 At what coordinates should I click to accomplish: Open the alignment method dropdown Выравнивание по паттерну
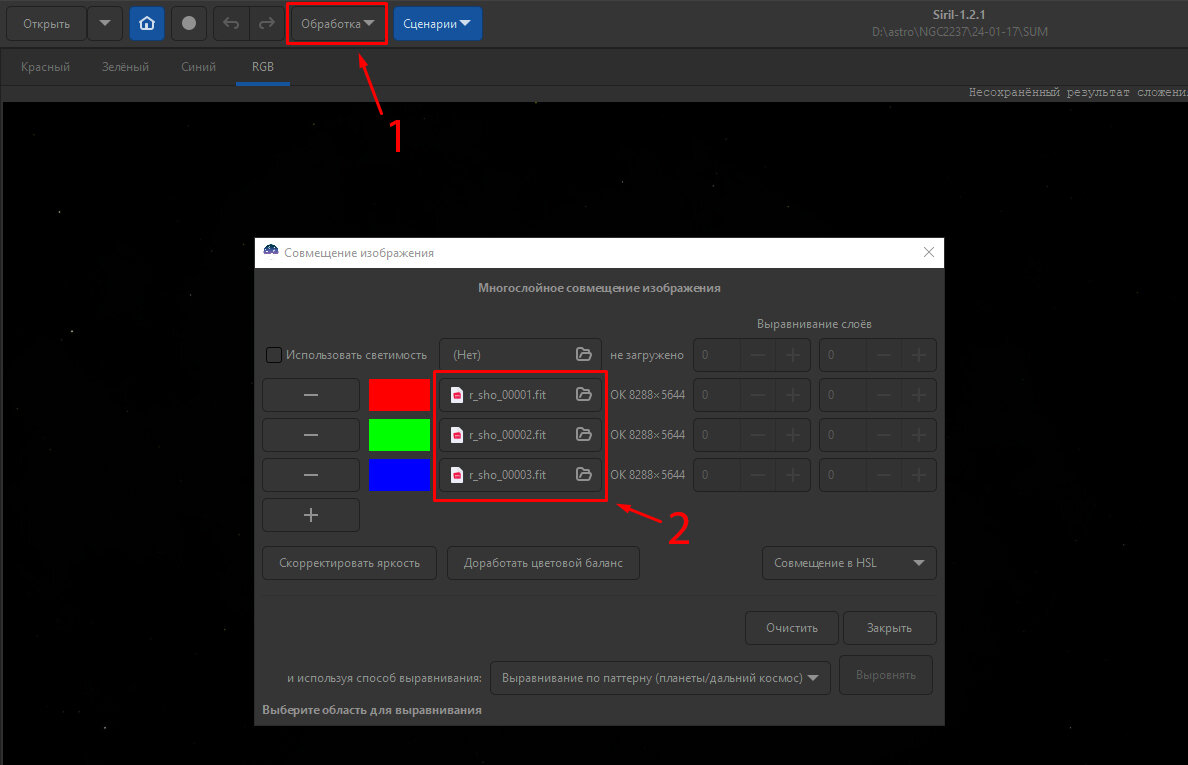coord(661,678)
